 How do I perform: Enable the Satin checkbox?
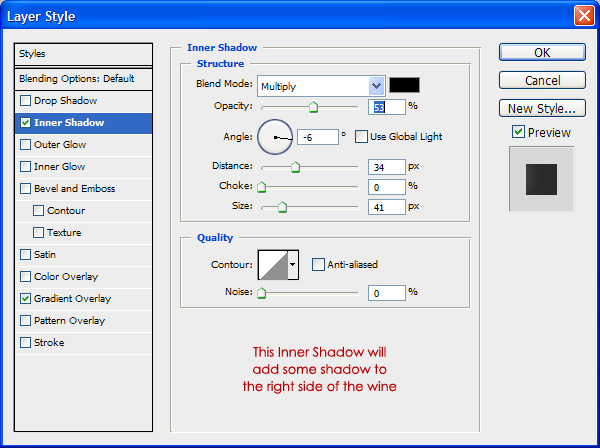pos(25,254)
